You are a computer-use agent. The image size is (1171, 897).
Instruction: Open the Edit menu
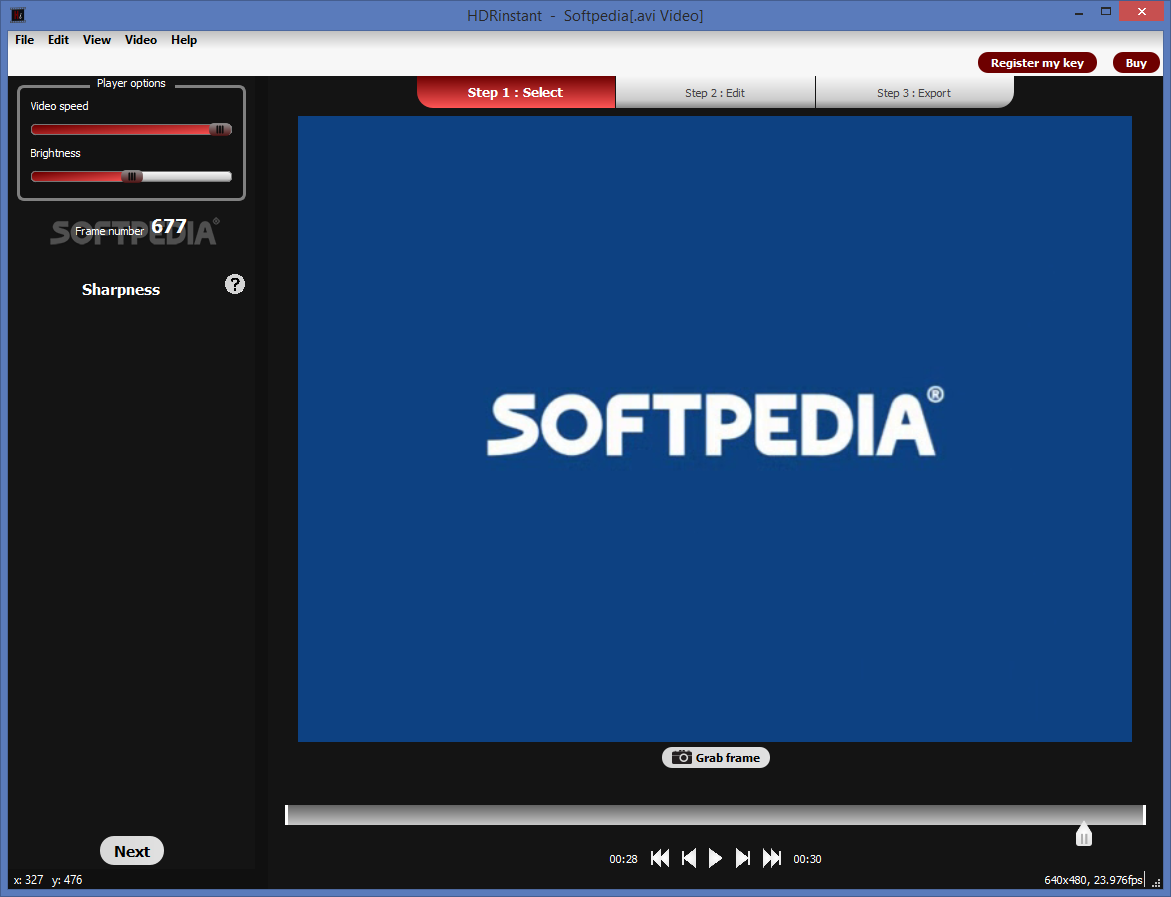58,40
